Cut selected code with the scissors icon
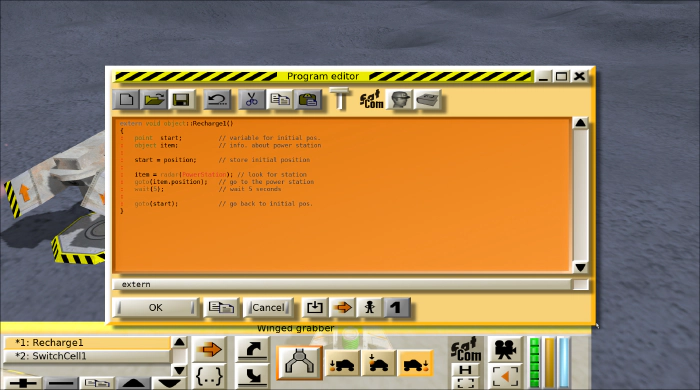700x390 pixels. [252, 99]
